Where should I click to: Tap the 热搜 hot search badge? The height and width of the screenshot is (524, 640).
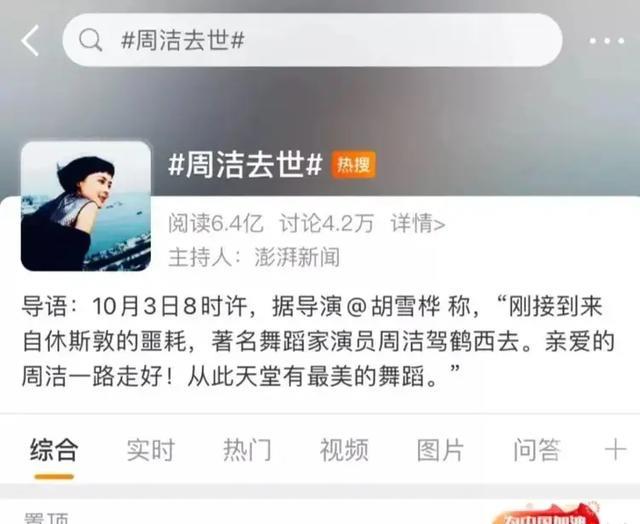353,165
